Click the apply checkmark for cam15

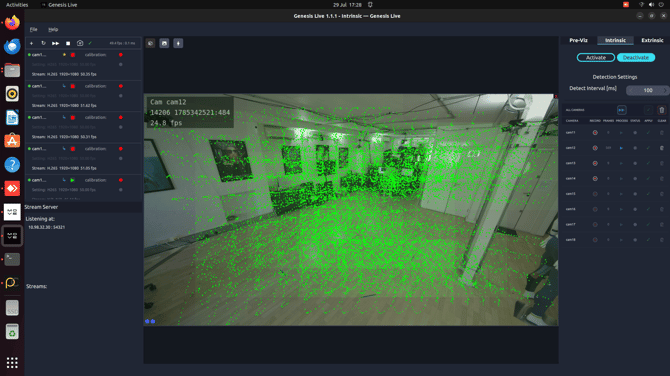tap(648, 194)
